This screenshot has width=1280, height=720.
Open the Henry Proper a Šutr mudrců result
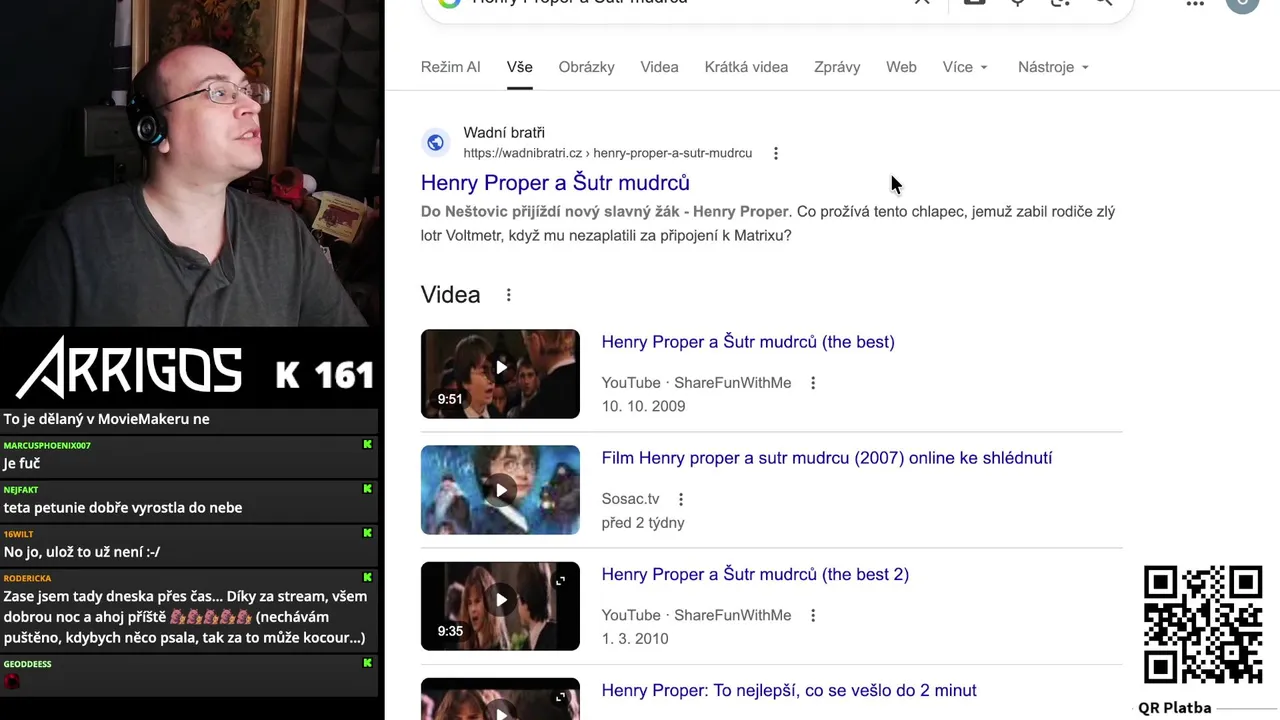[555, 183]
